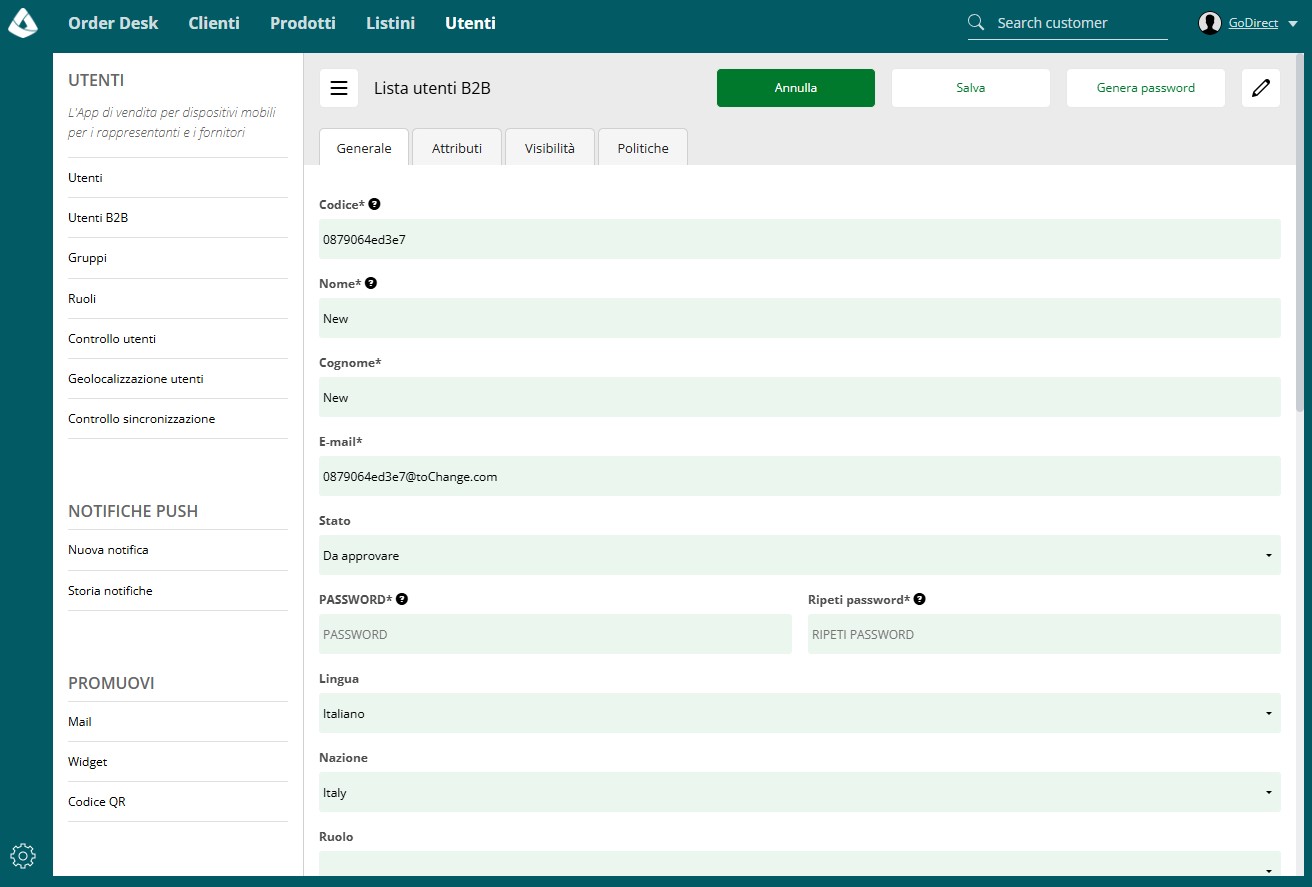
Task: Open the hamburger menu next to Lista utenti B2B
Action: point(339,88)
